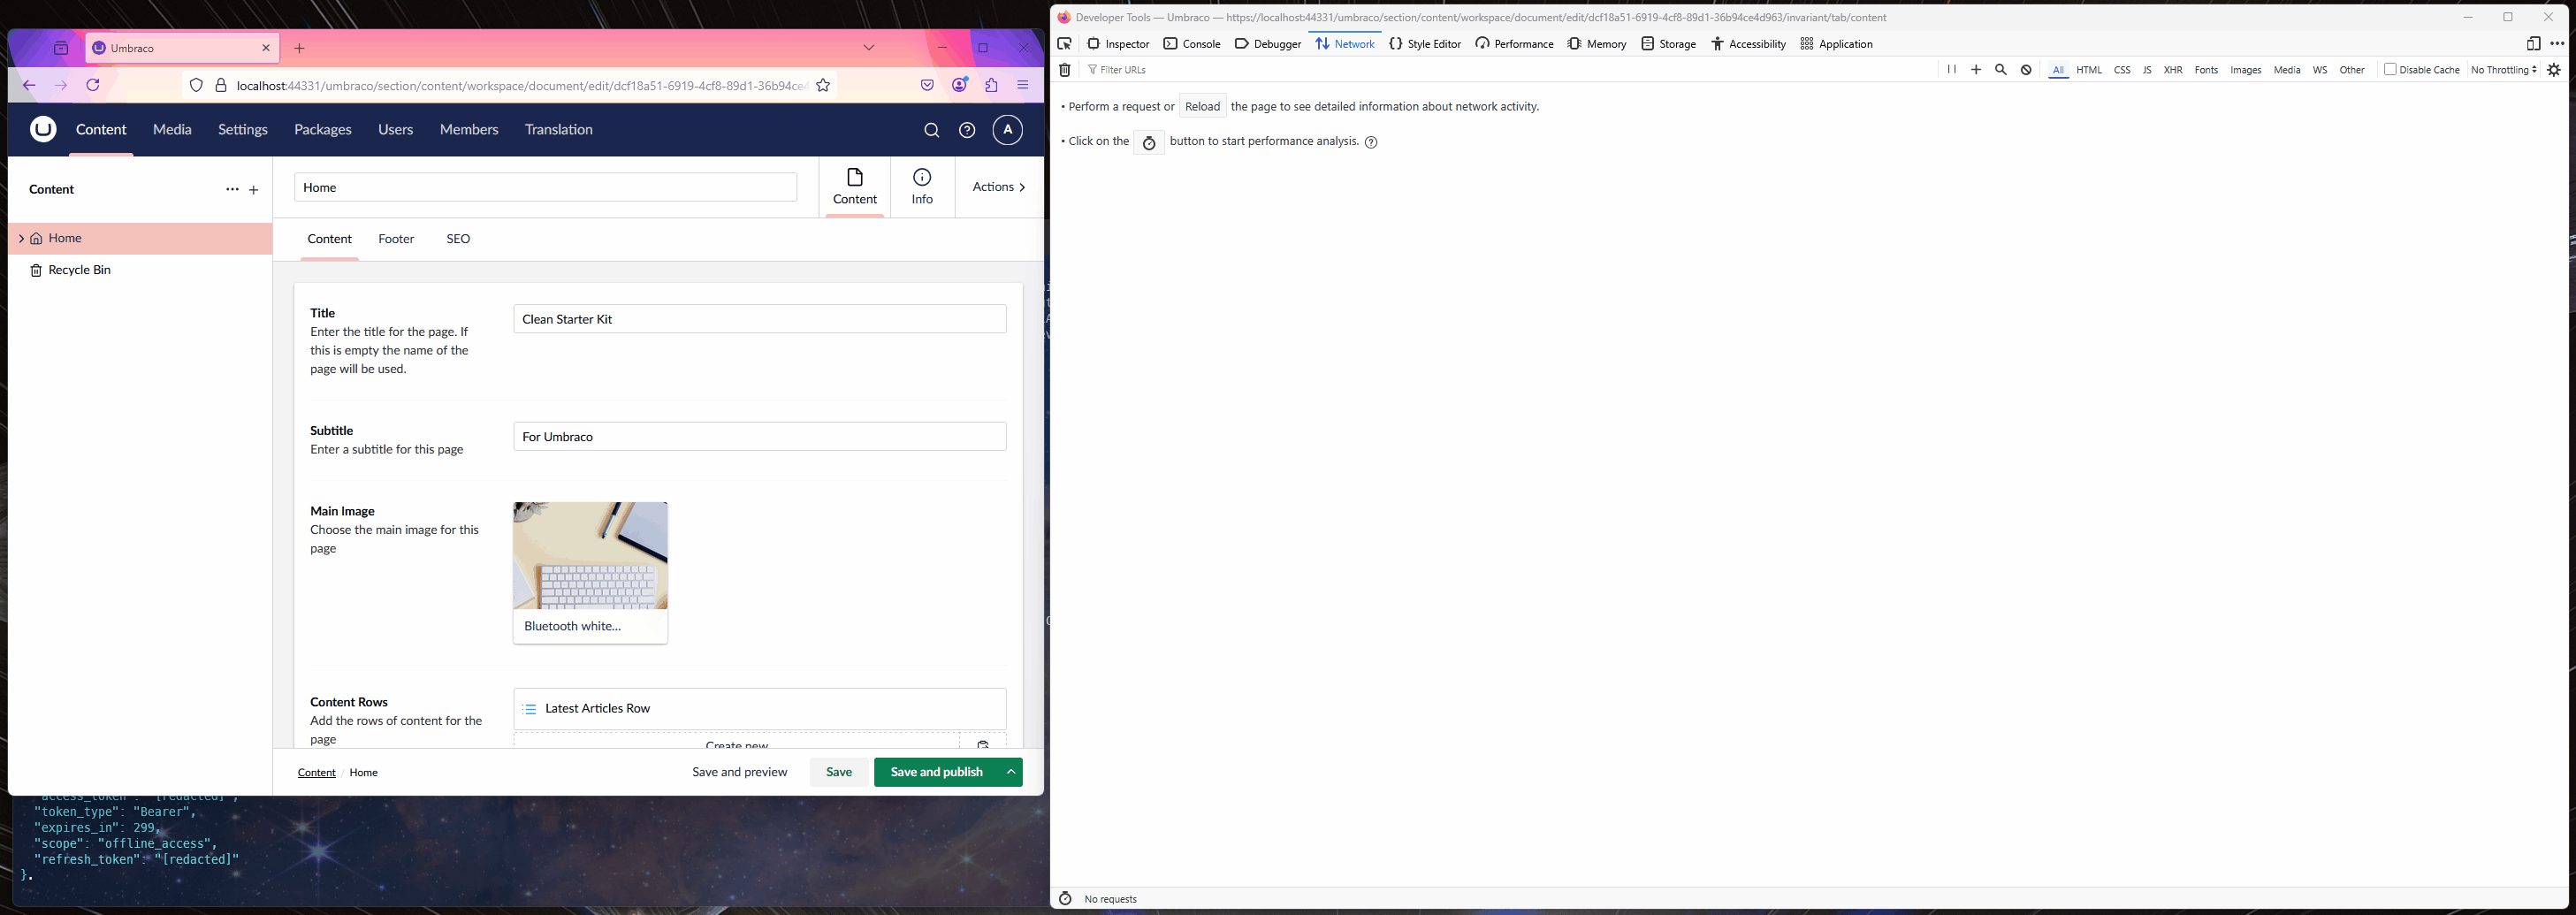Viewport: 2576px width, 915px height.
Task: Pause network recording
Action: coord(1951,70)
